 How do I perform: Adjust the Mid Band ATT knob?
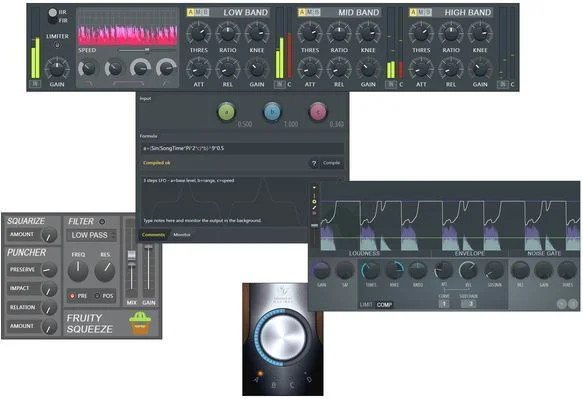[310, 68]
